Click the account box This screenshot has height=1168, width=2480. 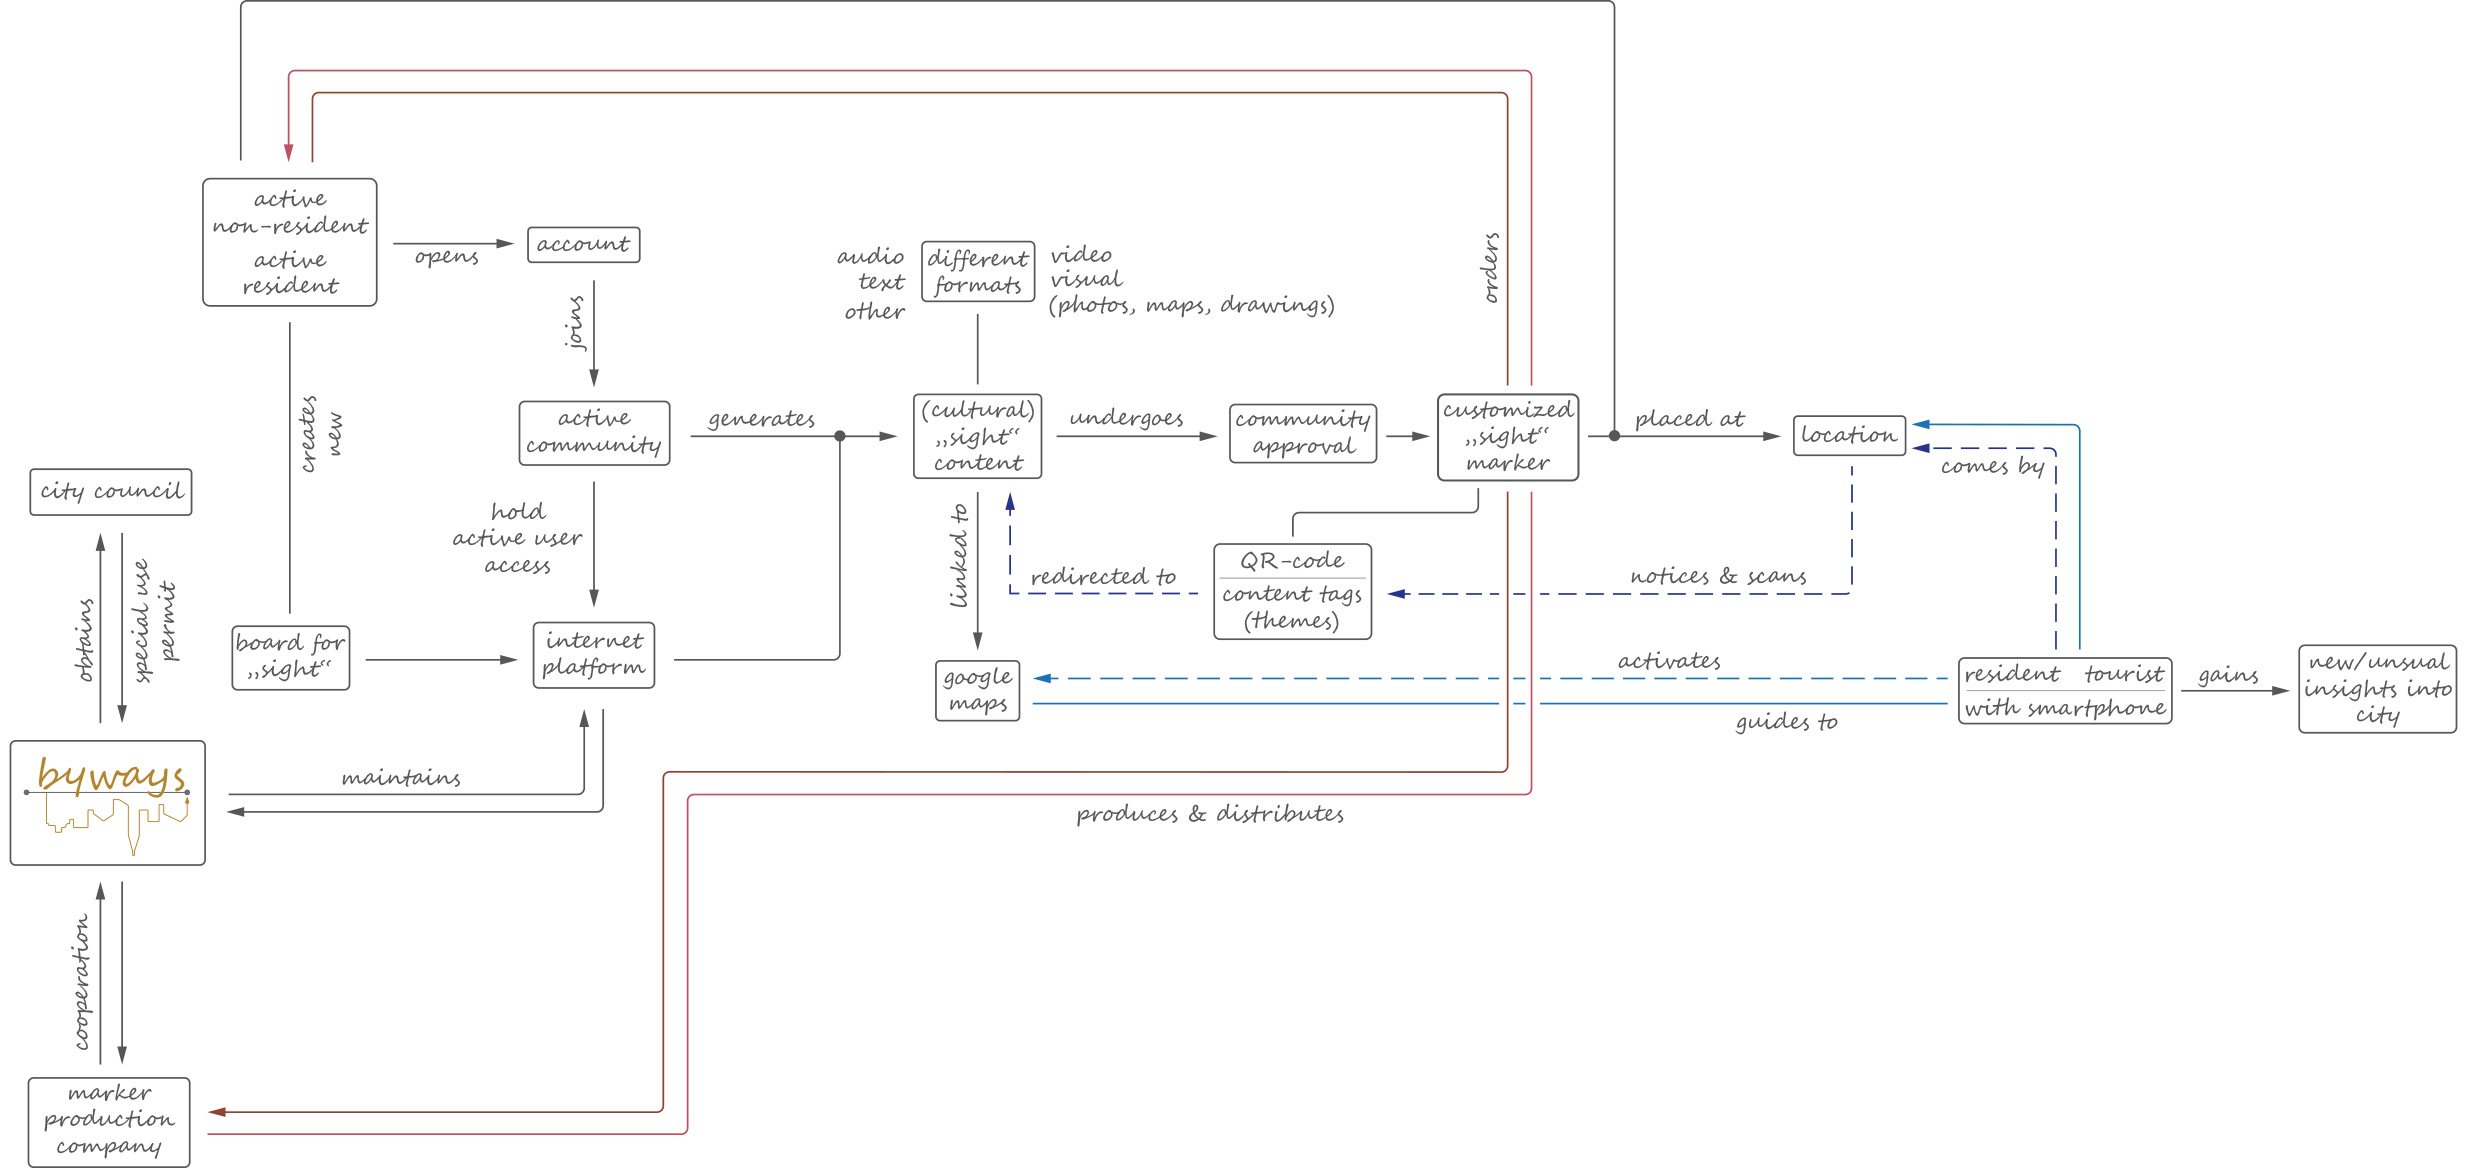[x=583, y=245]
